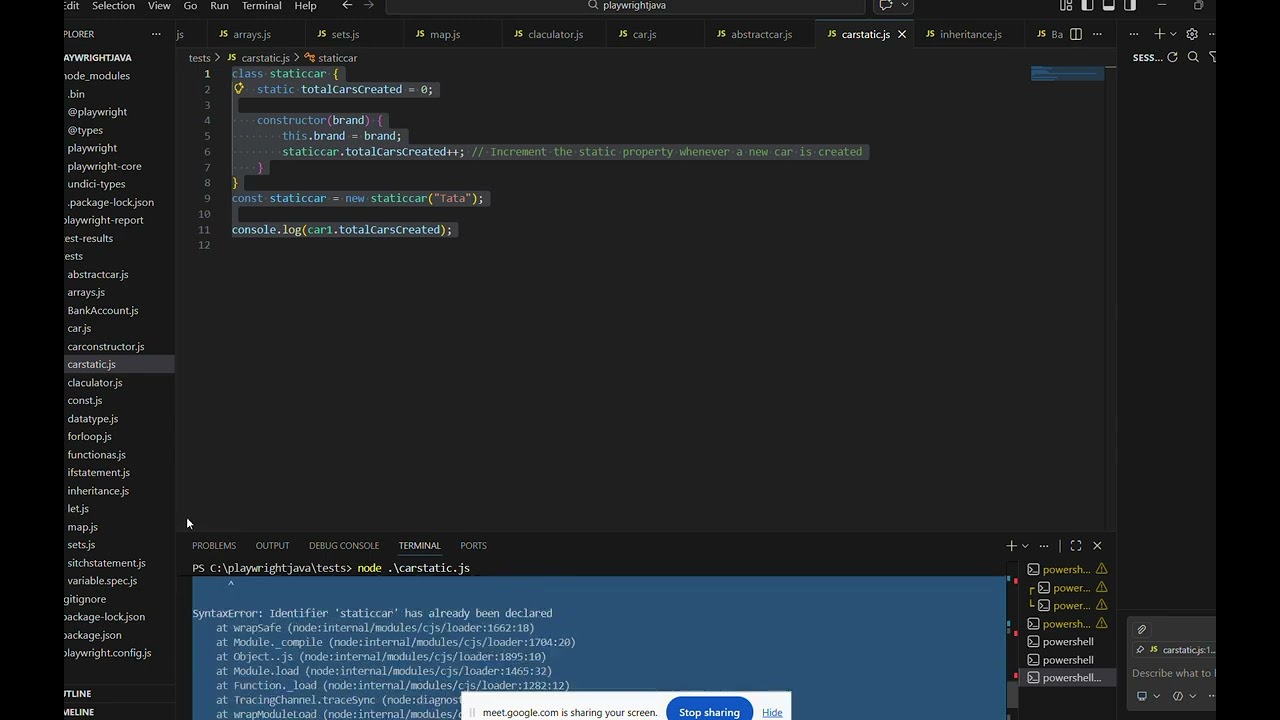Click the playwrightjava command center search
The height and width of the screenshot is (720, 1280).
click(x=626, y=6)
